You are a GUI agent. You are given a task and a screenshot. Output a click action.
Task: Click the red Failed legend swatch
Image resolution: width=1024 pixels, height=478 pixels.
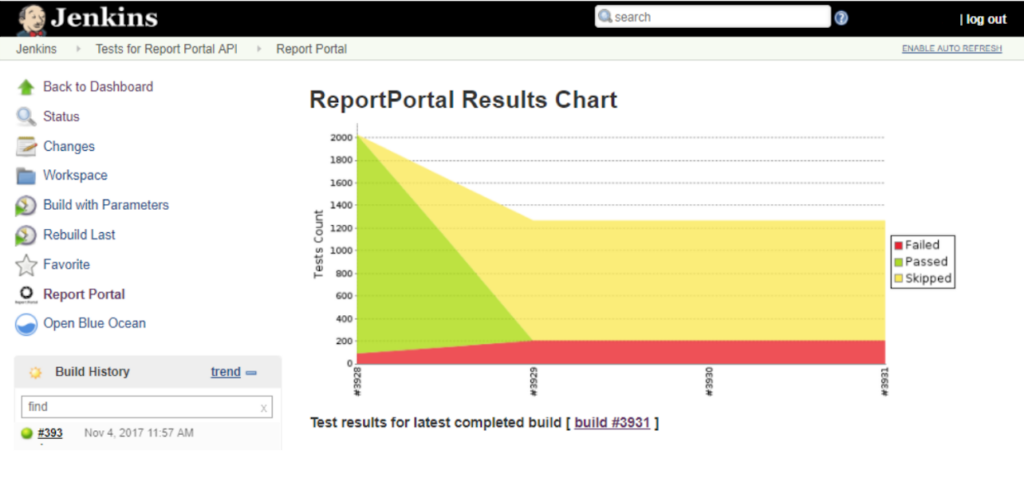pos(898,246)
